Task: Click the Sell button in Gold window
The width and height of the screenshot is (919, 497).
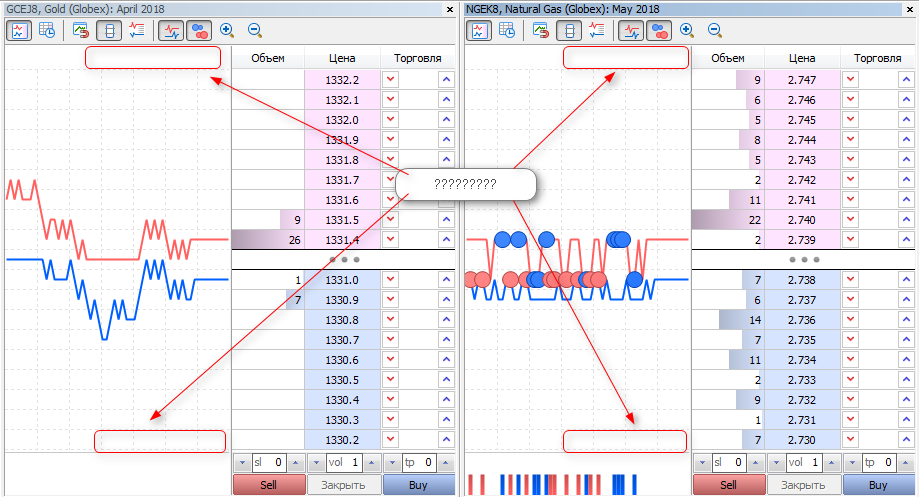Action: [x=269, y=485]
